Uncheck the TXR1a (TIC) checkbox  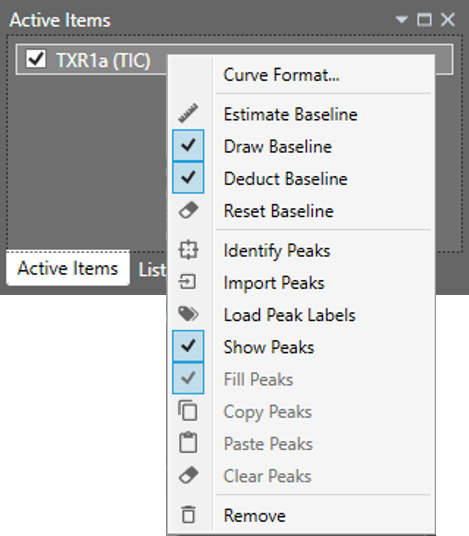(x=36, y=59)
